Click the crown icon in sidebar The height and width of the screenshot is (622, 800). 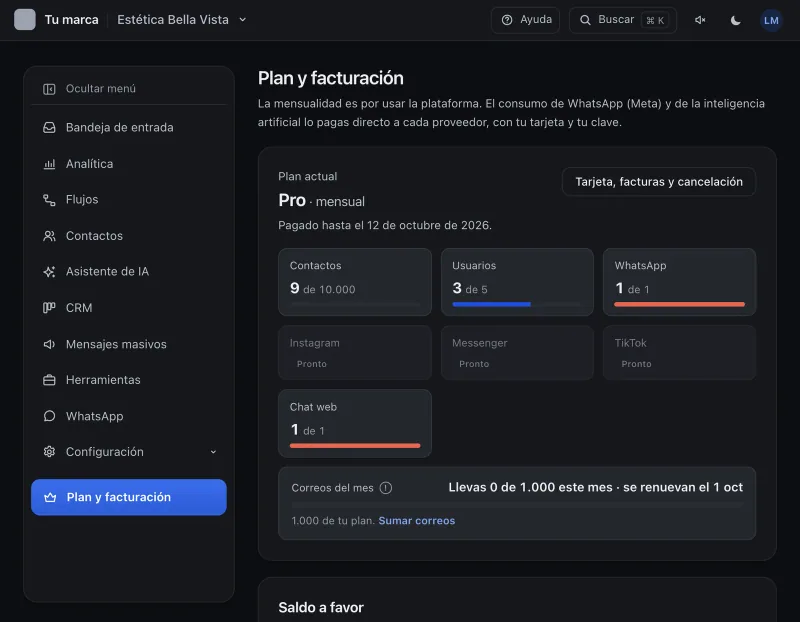[50, 497]
